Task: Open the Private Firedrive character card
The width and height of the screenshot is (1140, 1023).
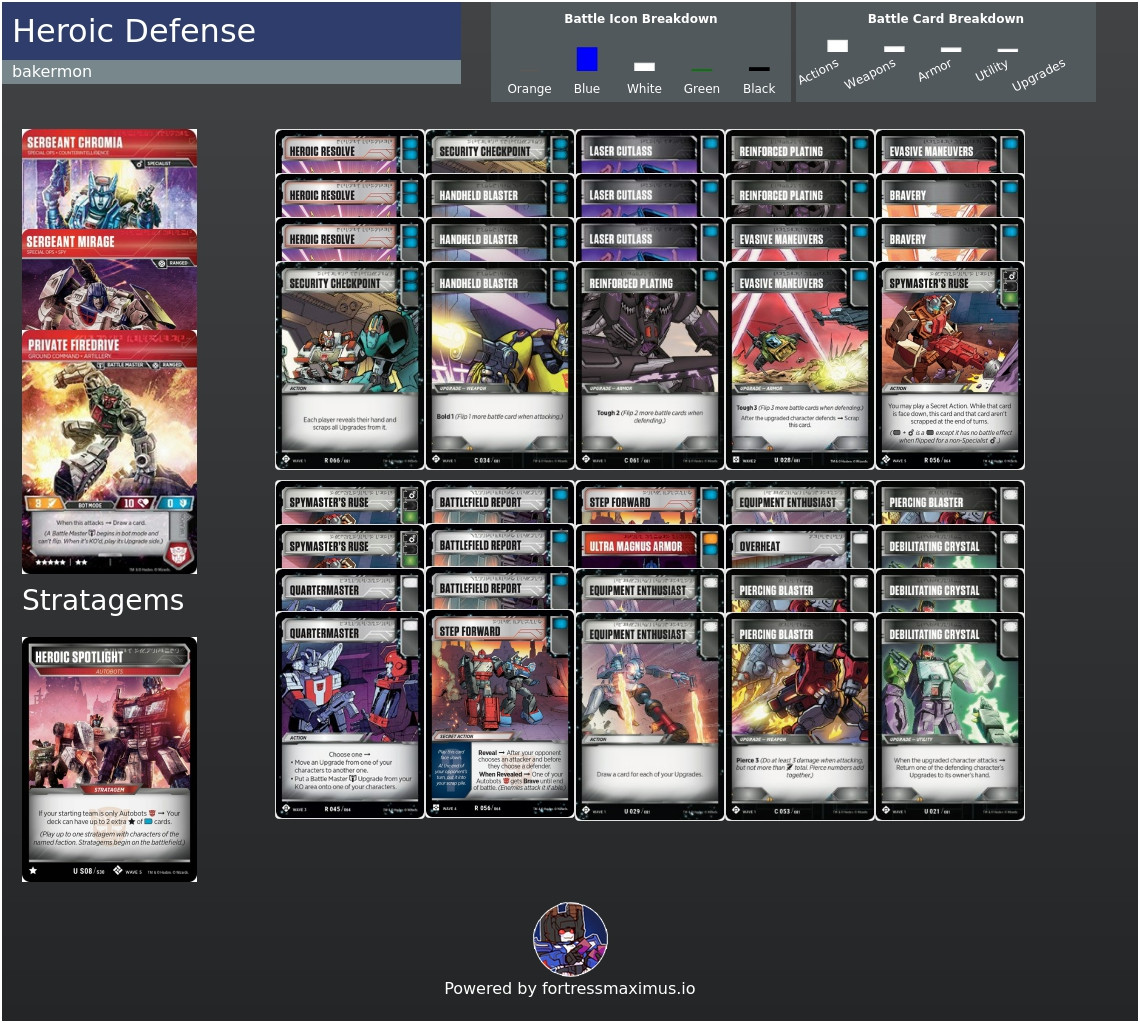Action: point(109,452)
